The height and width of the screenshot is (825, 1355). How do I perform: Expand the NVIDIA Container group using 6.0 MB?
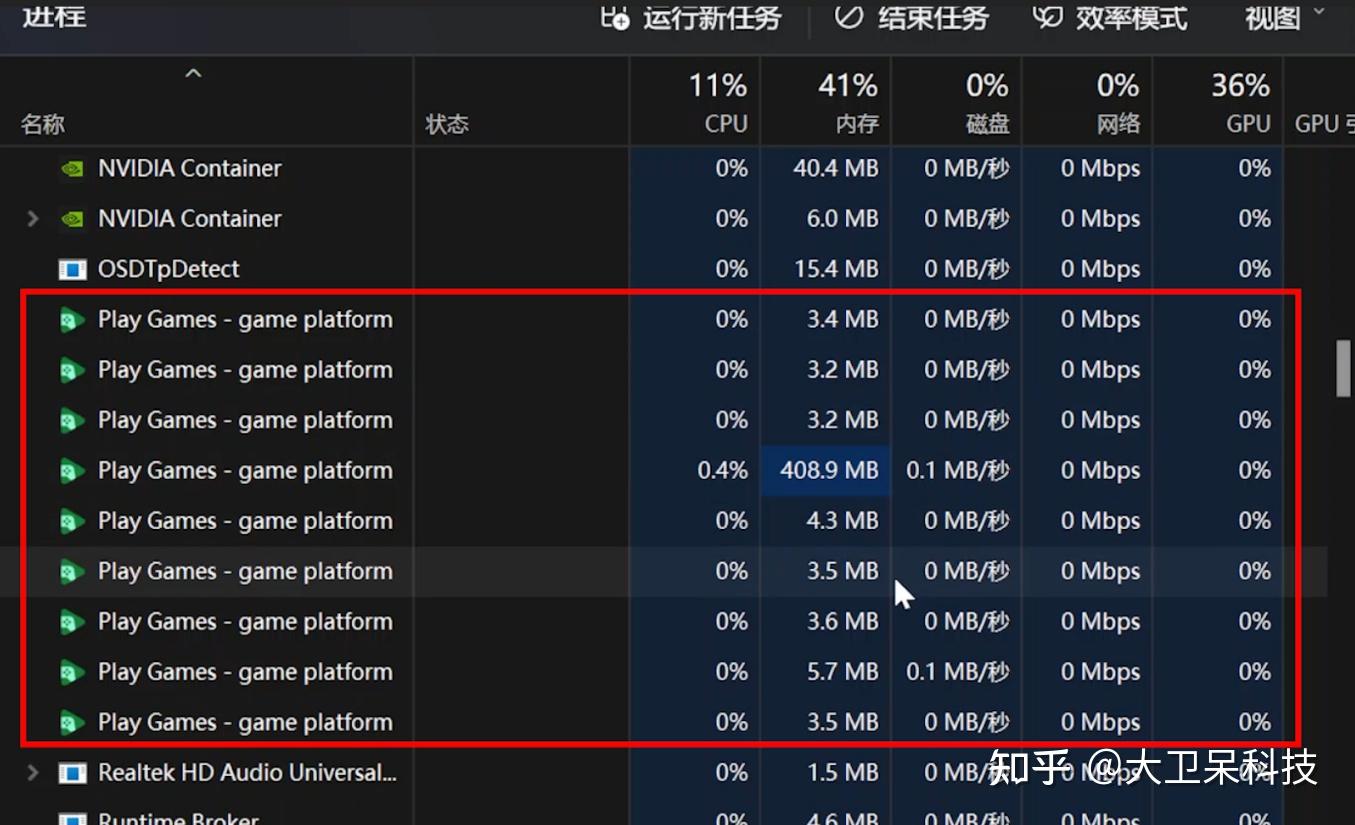click(33, 218)
